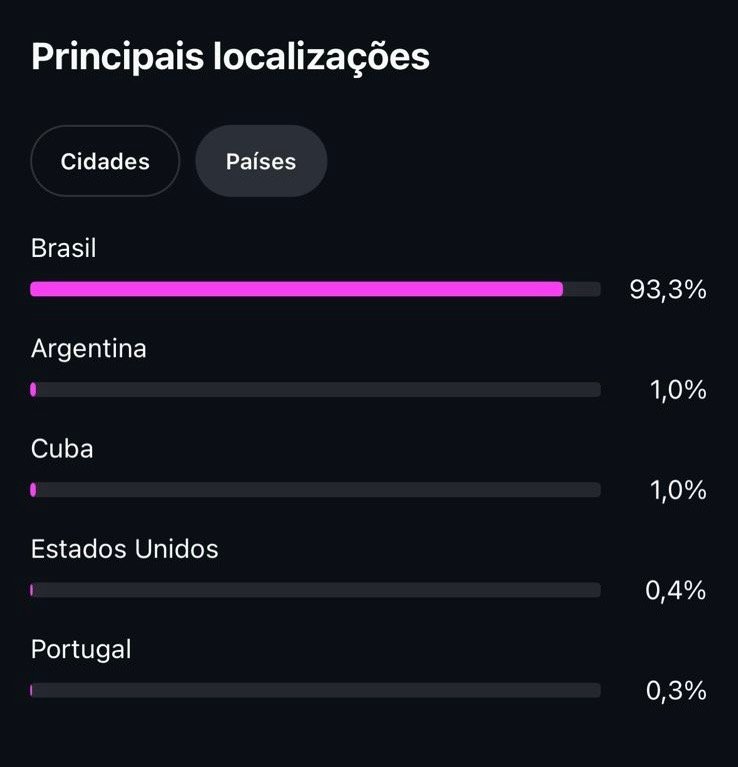Screen dimensions: 738x767
Task: Select the Países tab
Action: (x=261, y=161)
